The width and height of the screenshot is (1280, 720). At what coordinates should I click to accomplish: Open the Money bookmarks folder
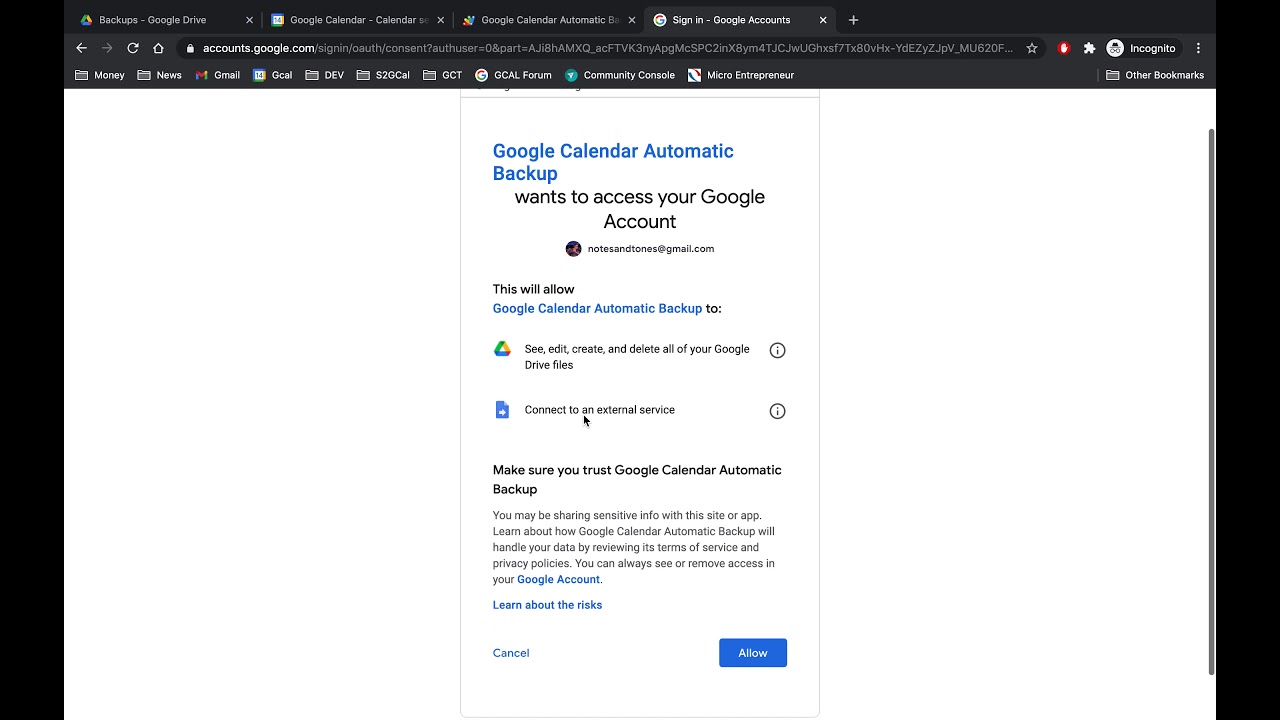click(100, 75)
